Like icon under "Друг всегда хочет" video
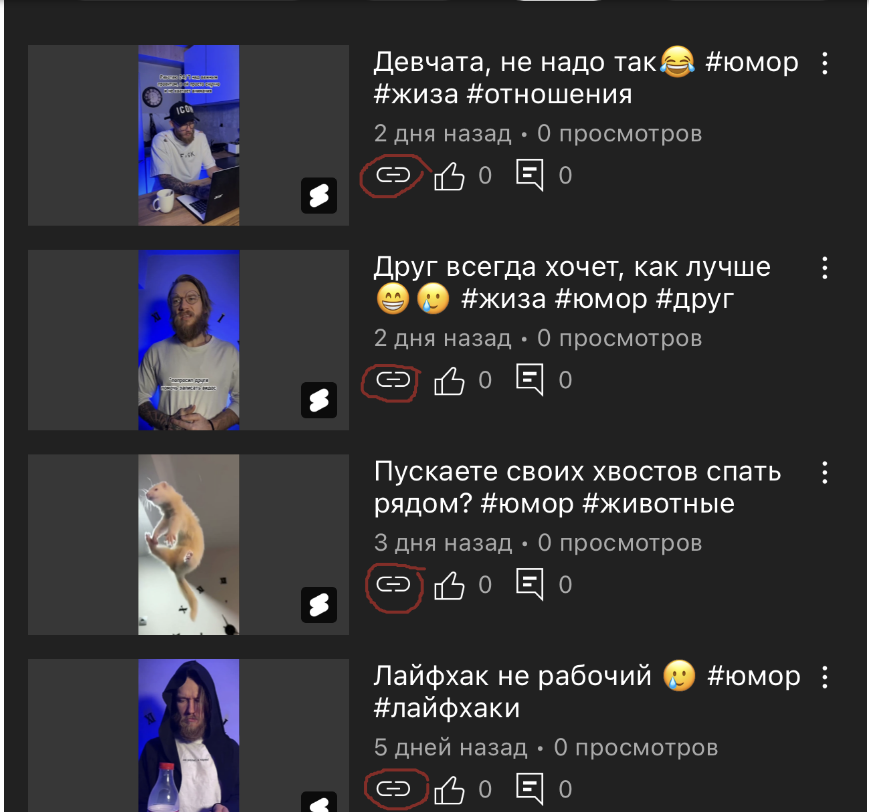The height and width of the screenshot is (812, 869). pos(449,380)
